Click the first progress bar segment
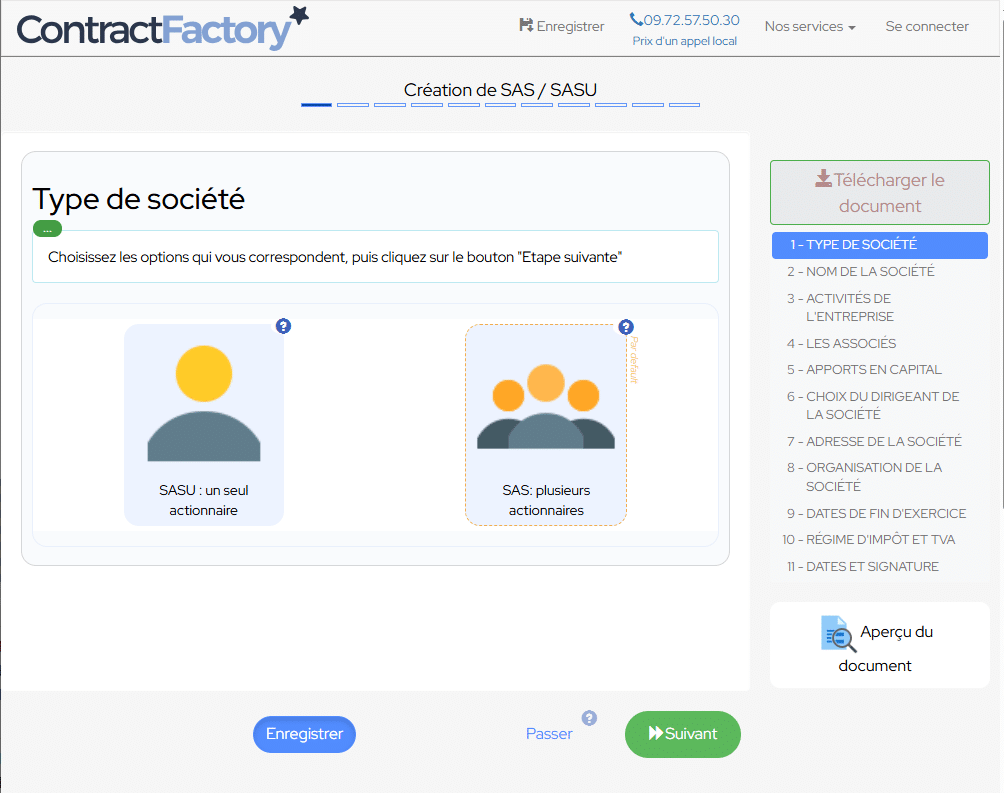The image size is (1004, 793). (316, 104)
